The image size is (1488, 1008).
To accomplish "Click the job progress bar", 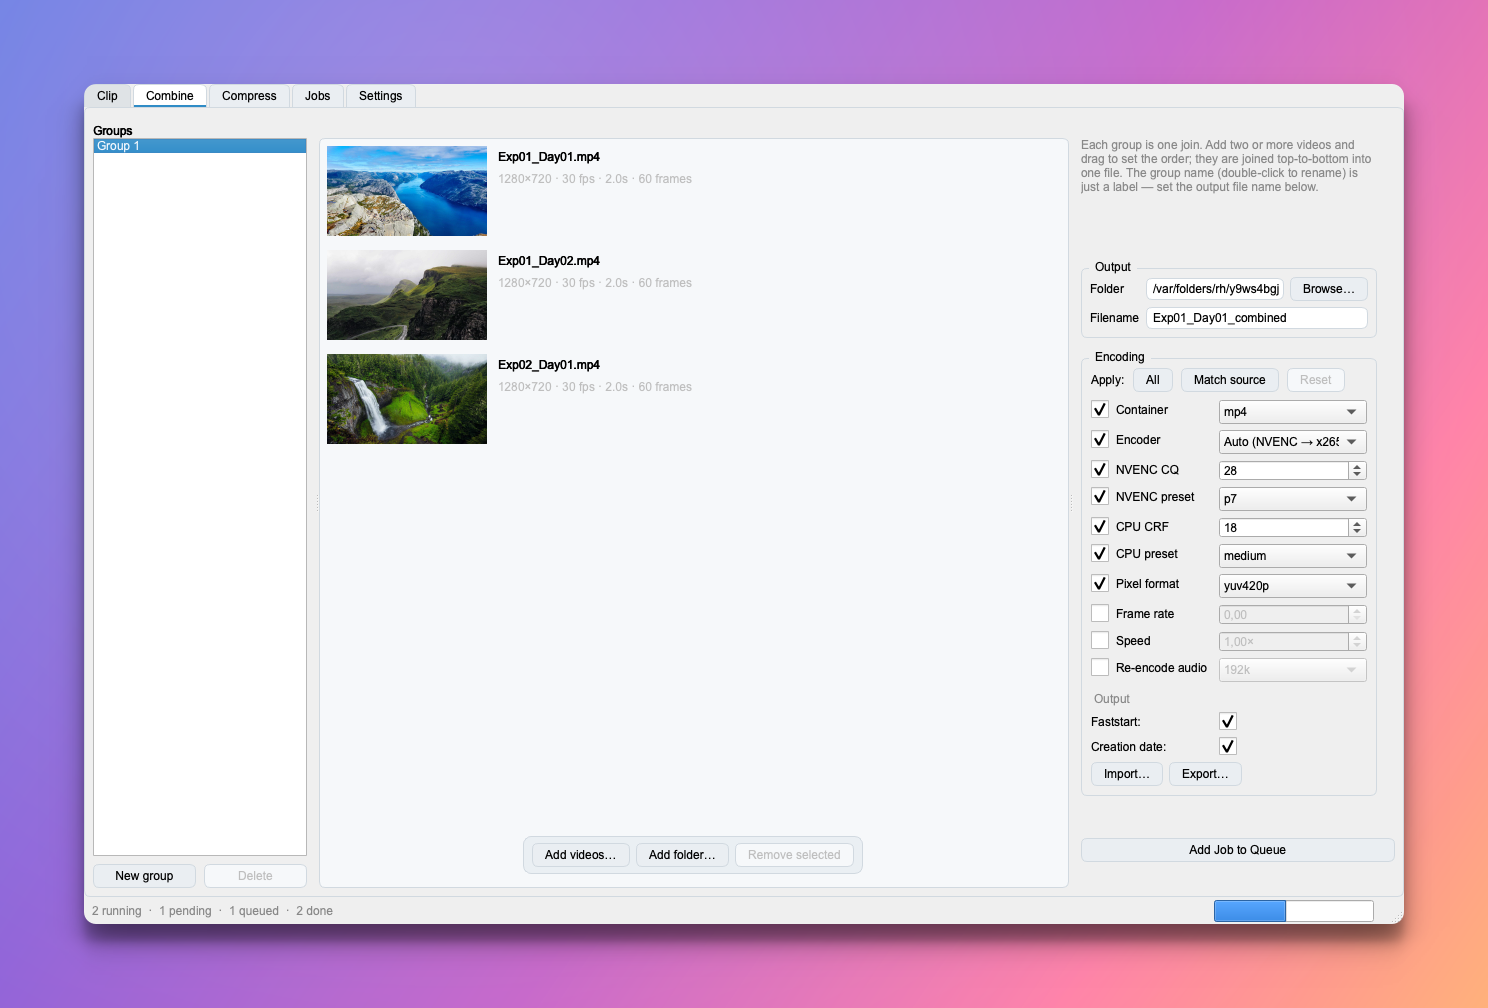I will [x=1293, y=911].
